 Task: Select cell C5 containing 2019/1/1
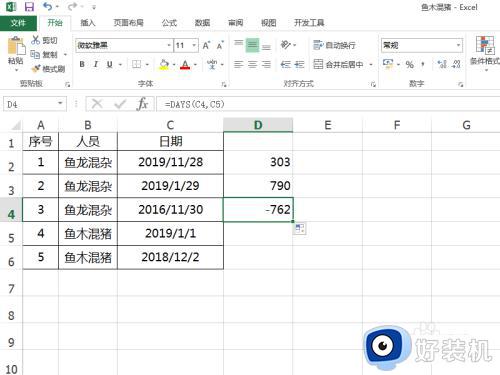(x=170, y=233)
